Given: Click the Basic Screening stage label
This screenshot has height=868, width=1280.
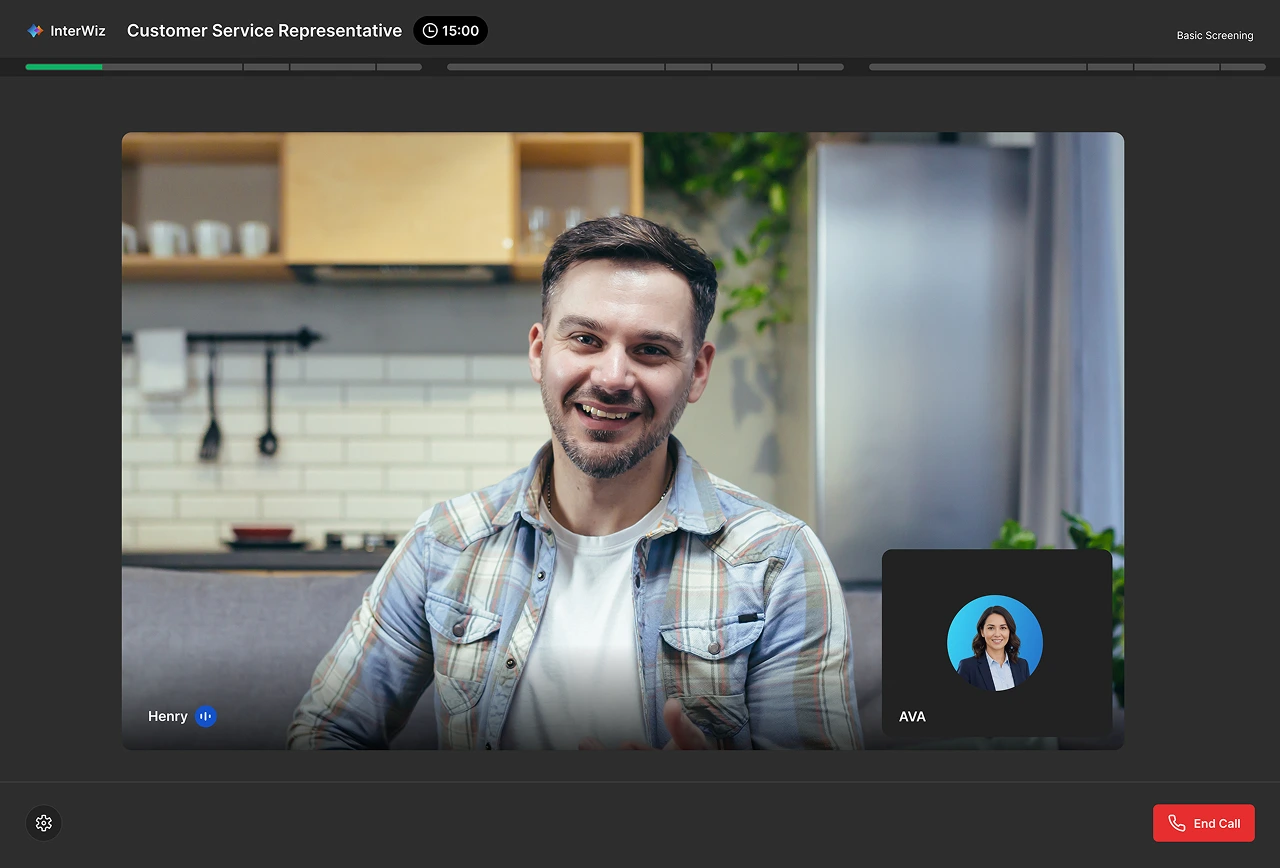Looking at the screenshot, I should pos(1214,35).
